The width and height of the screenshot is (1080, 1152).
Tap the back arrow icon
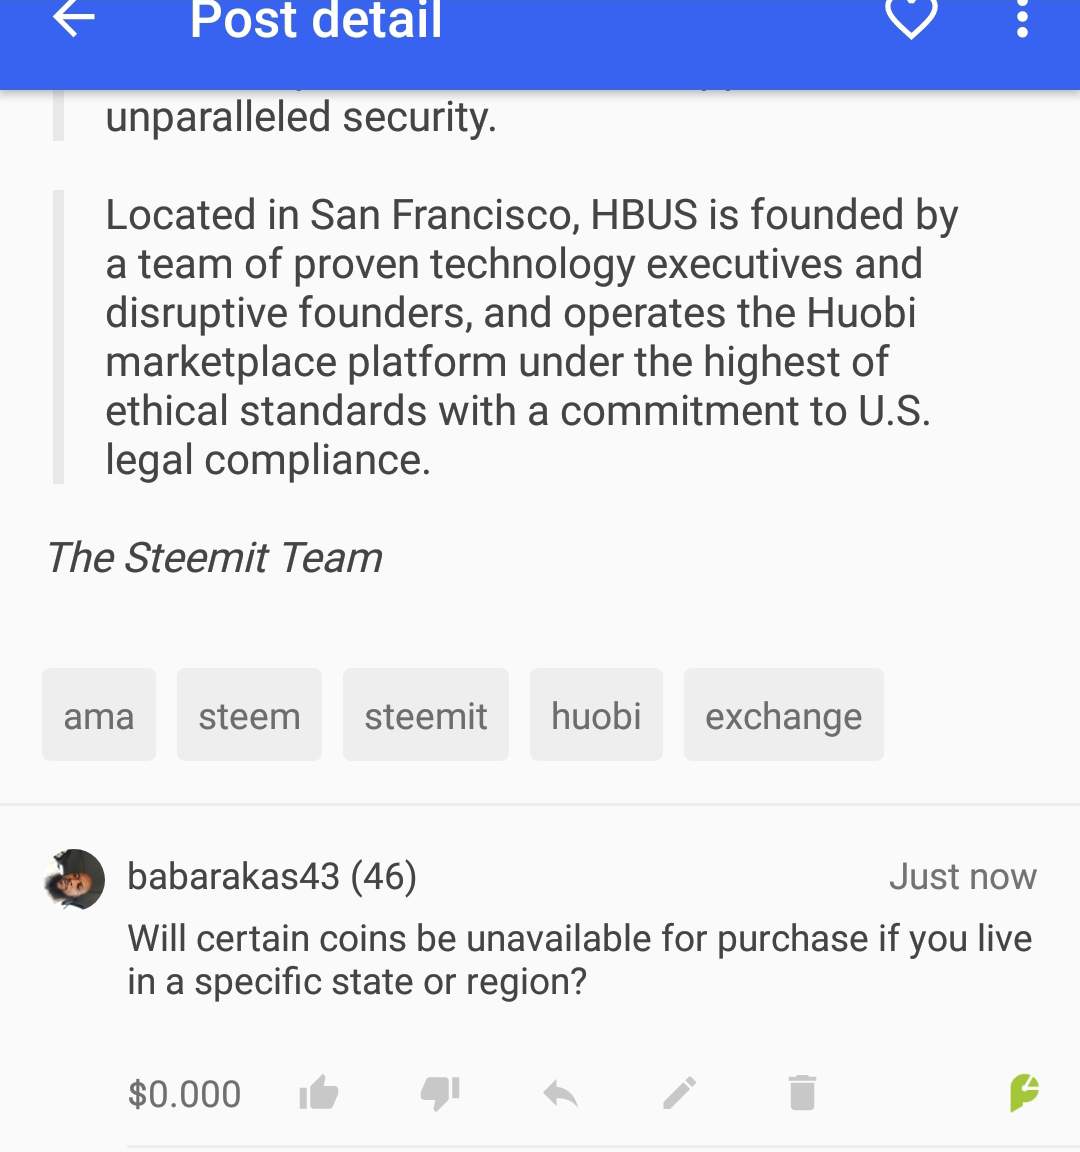coord(74,18)
